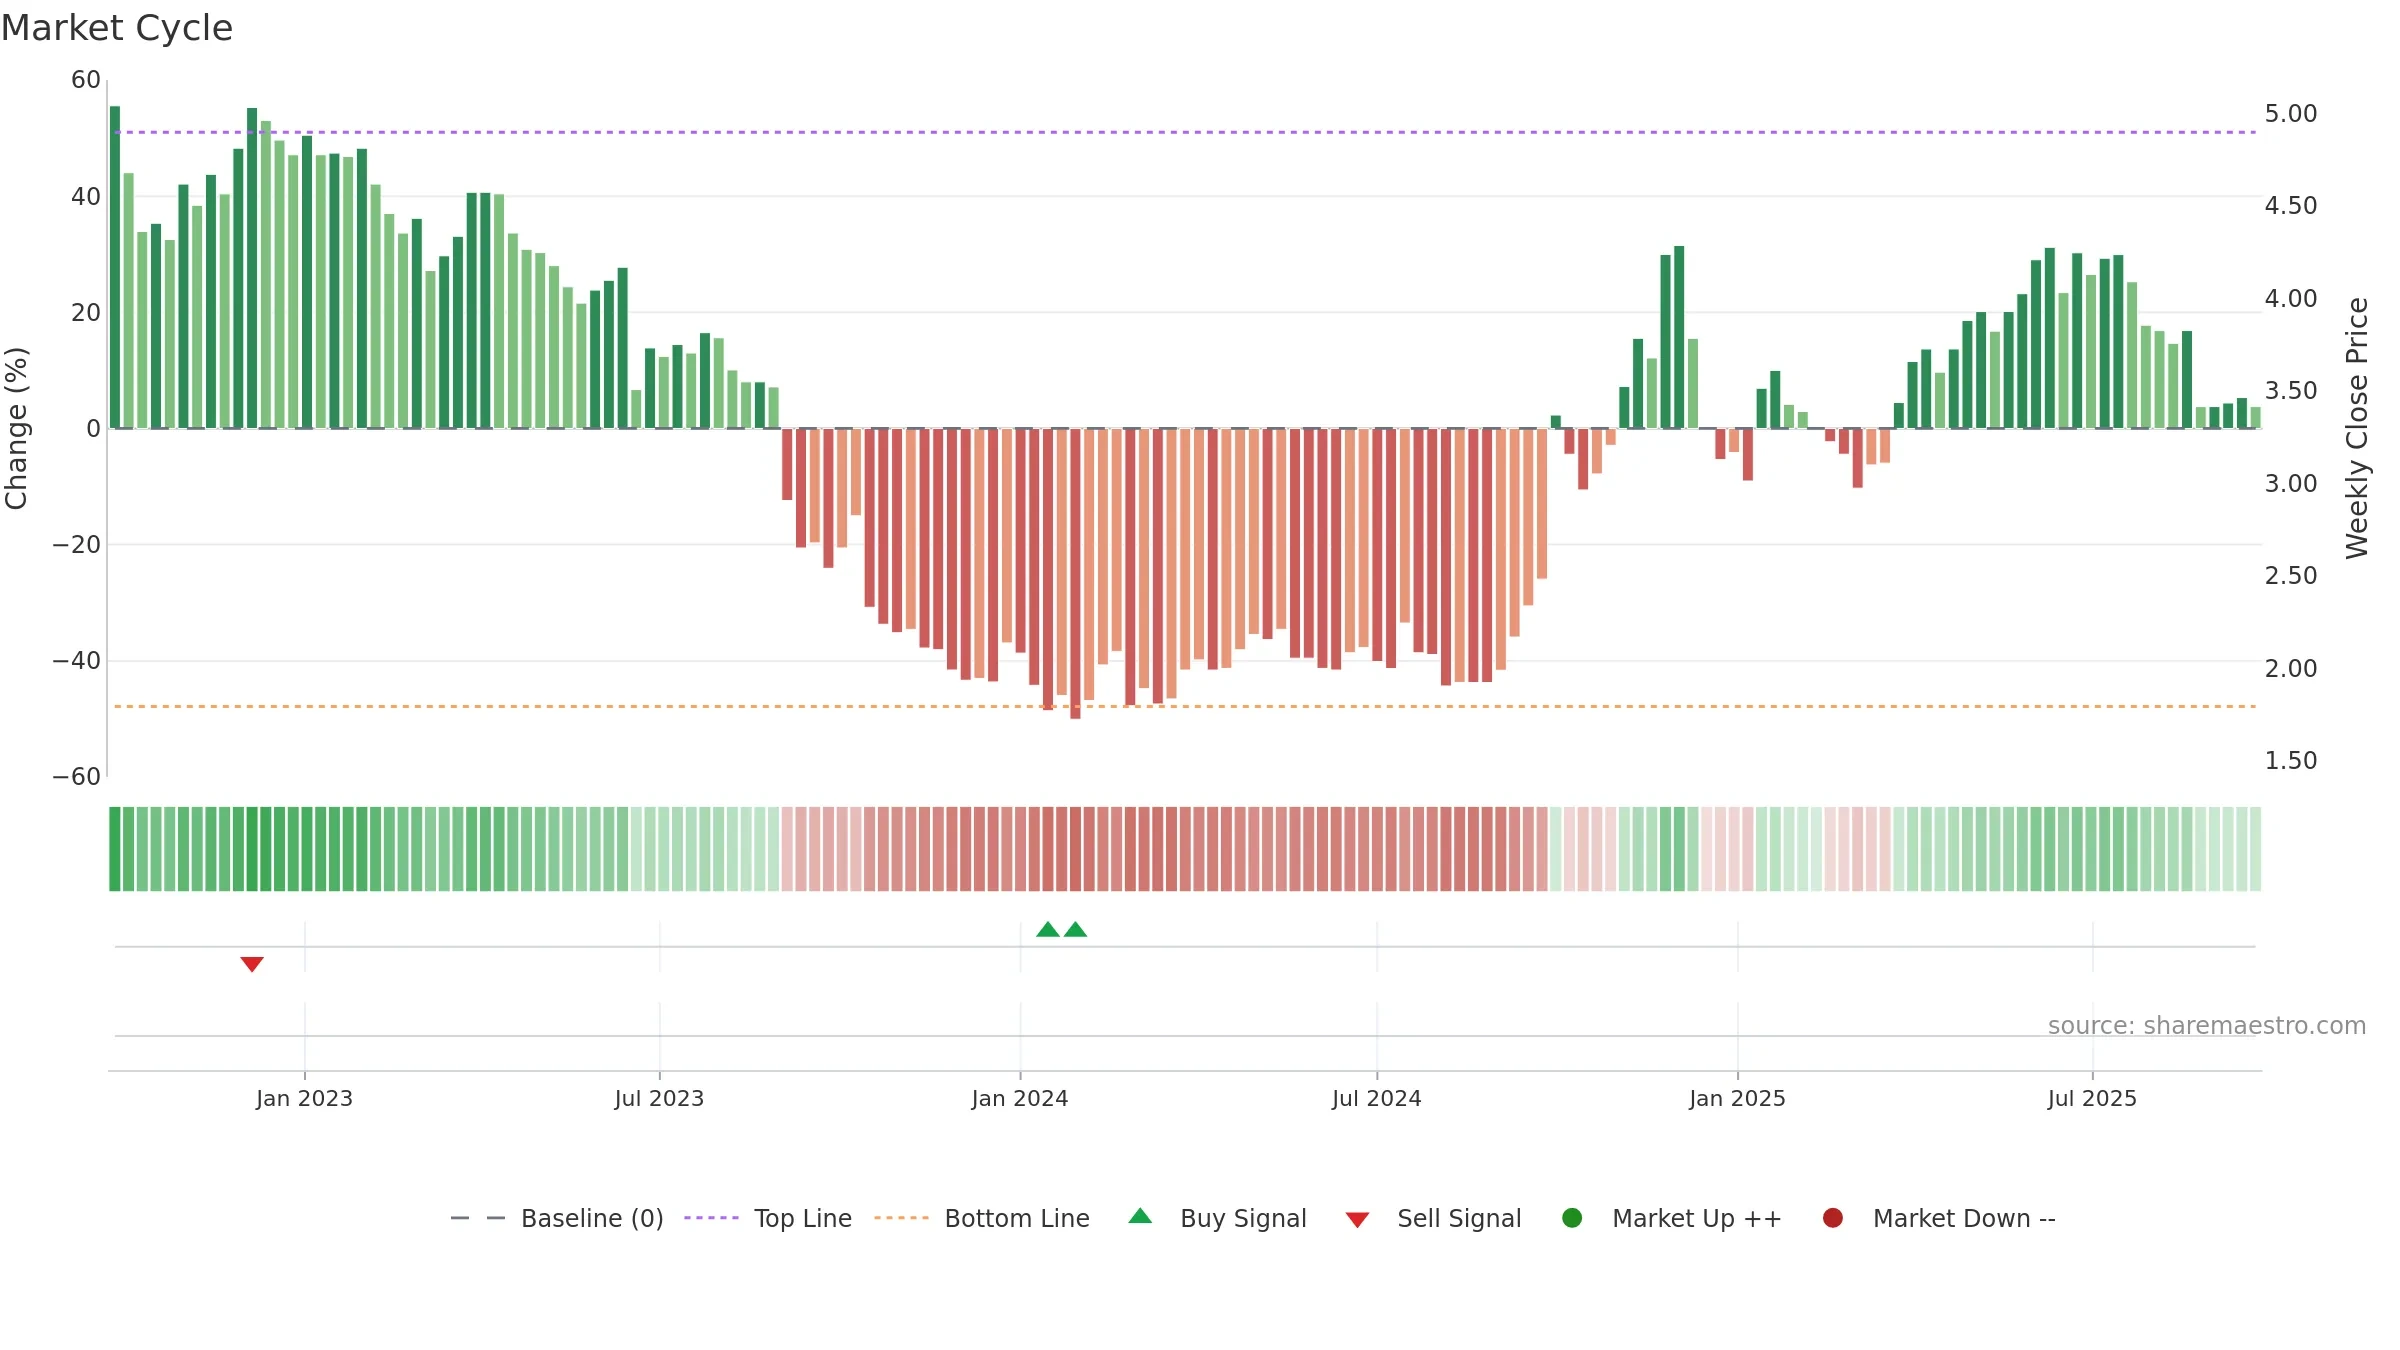Click the Jul 2023 x-axis label

[x=659, y=1098]
